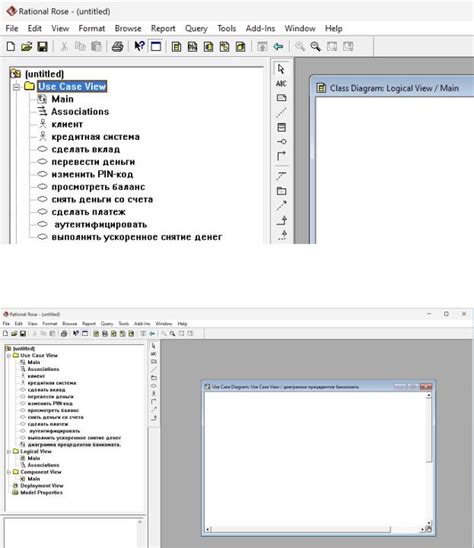Click Browse Previous Diagram blue arrow, upper toolbar
474x548 pixels.
point(278,46)
